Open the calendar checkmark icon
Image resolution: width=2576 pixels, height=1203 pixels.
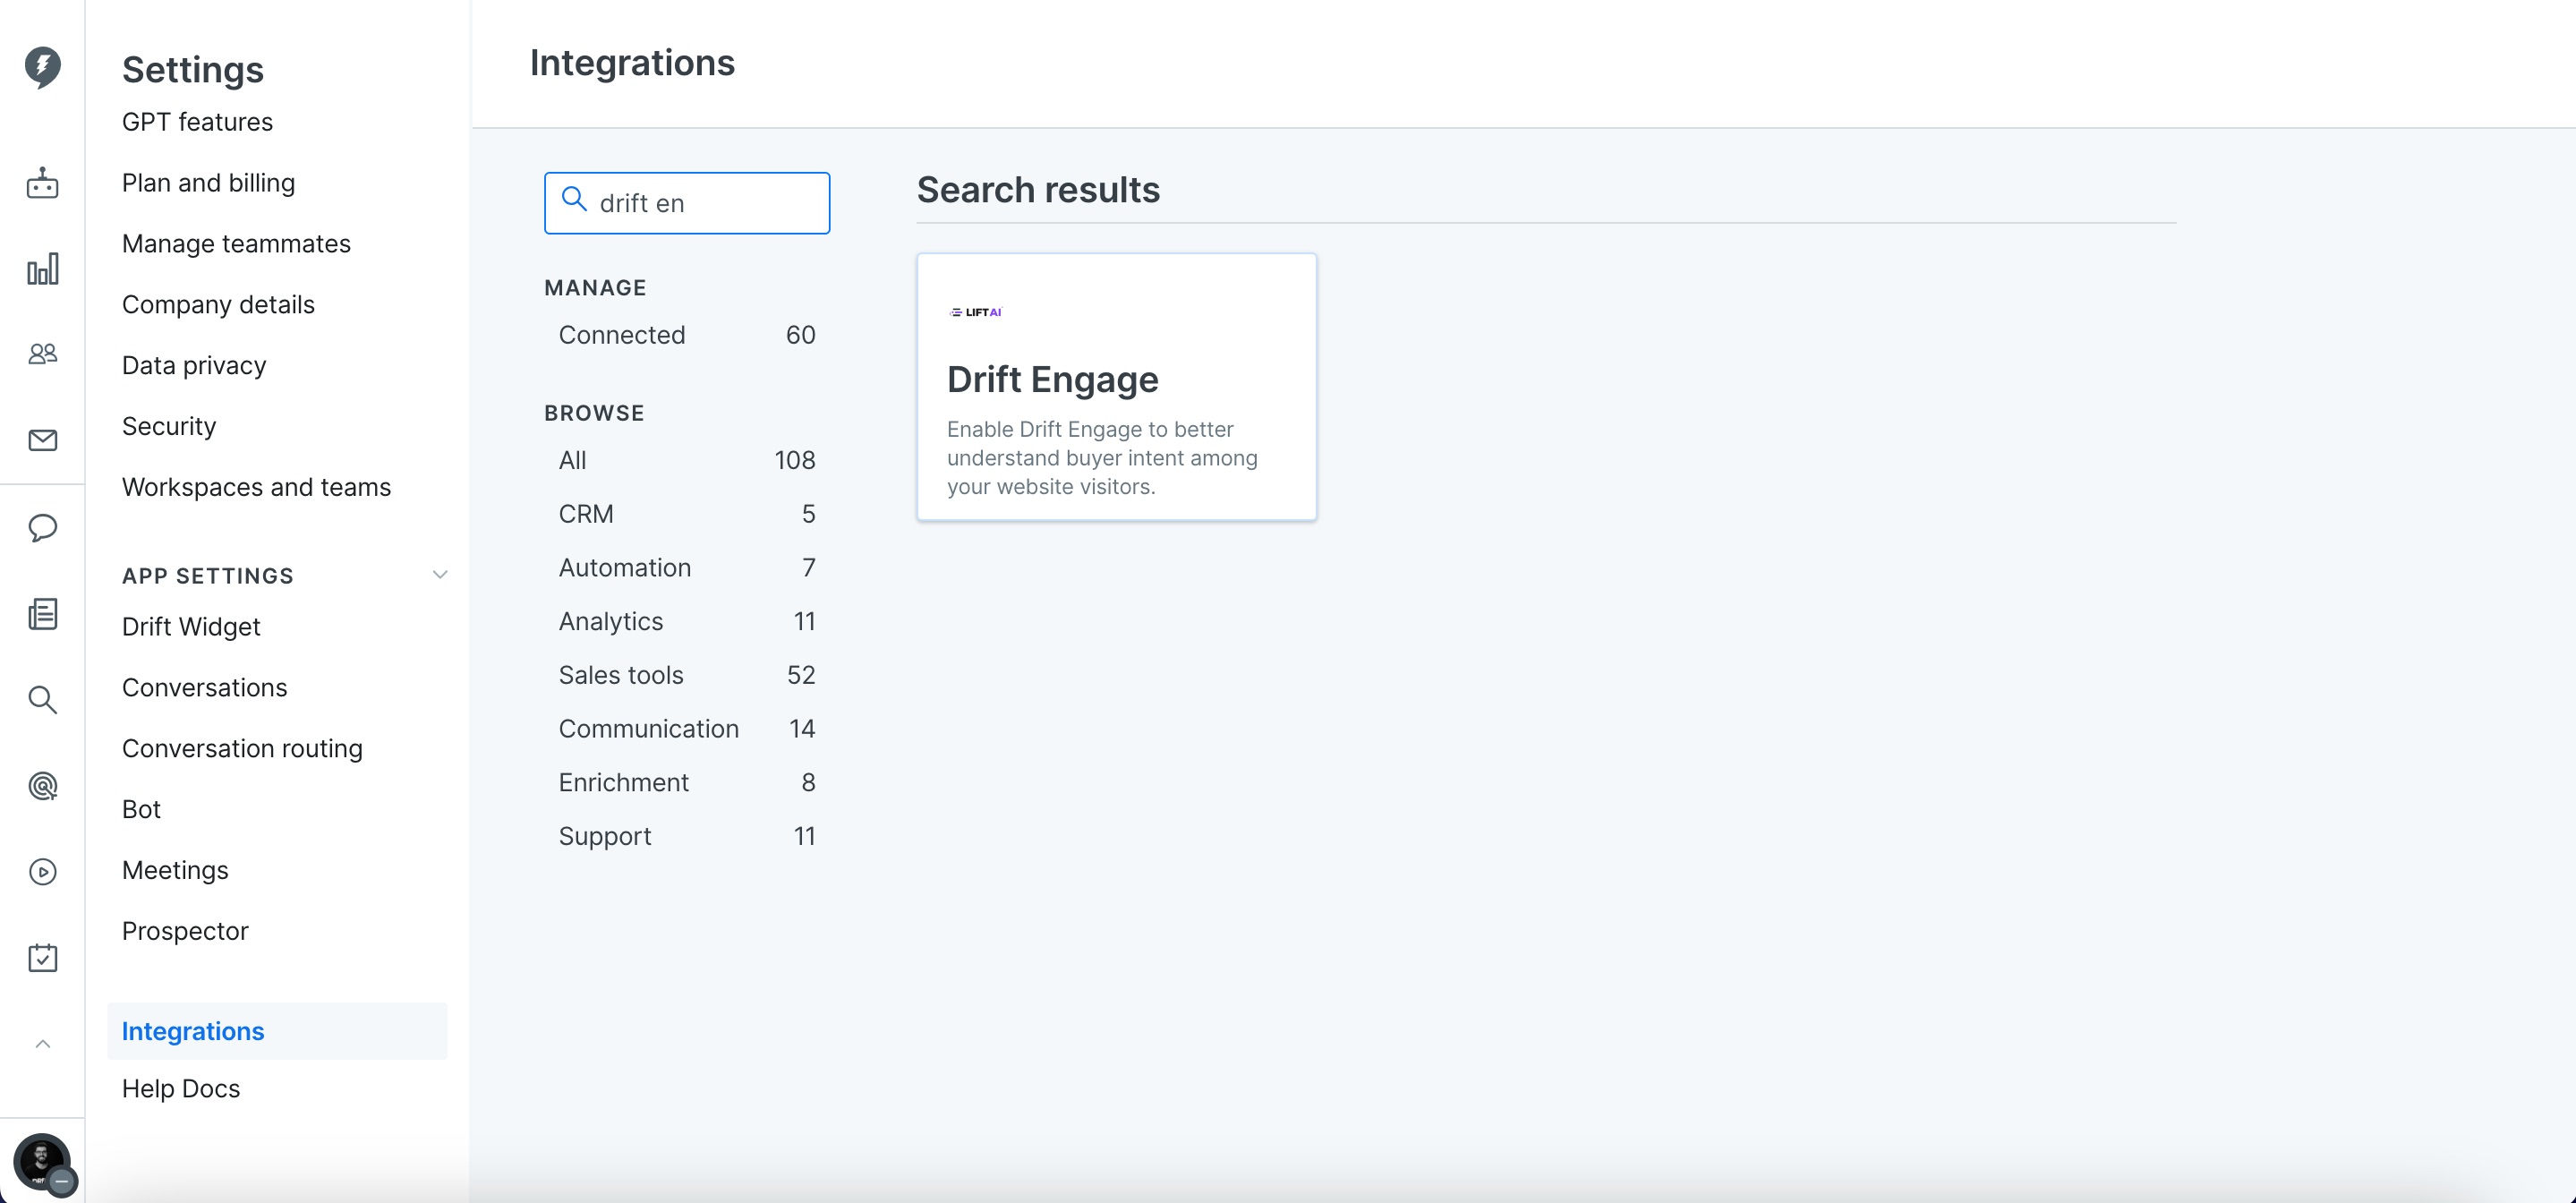point(42,958)
